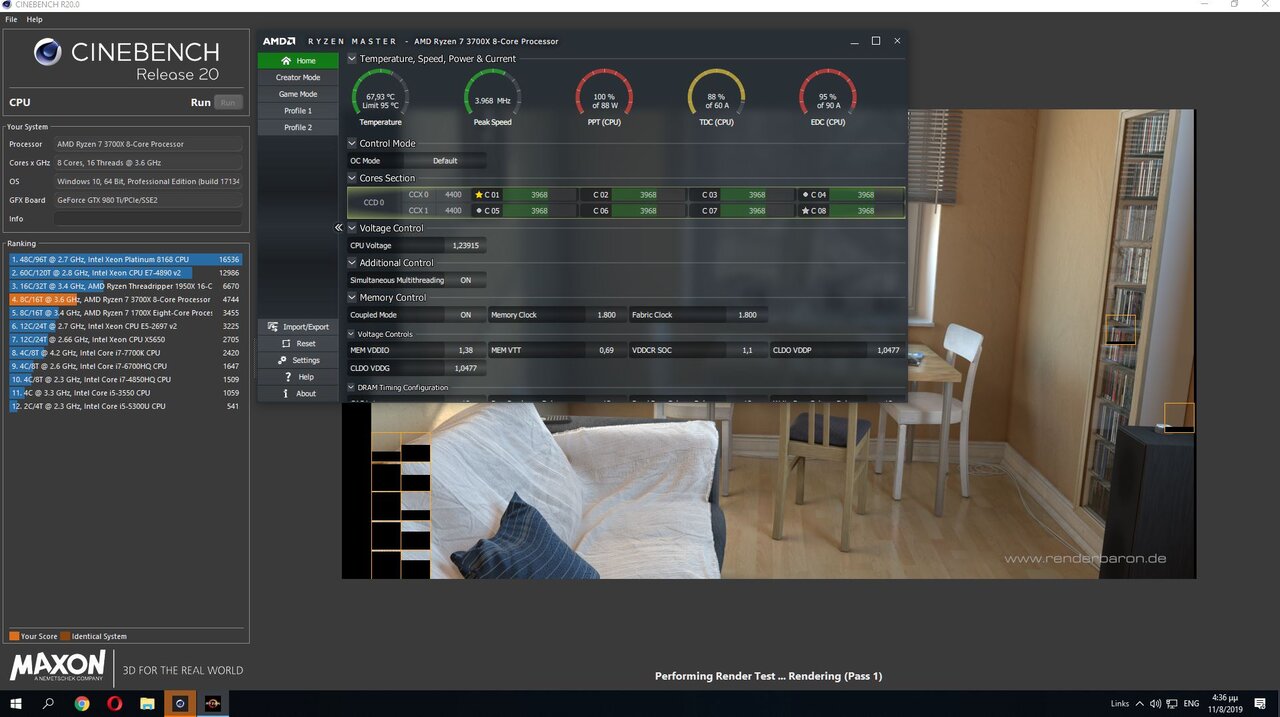Toggle Coupled Mode ON switch
Viewport: 1280px width, 717px height.
pos(466,315)
